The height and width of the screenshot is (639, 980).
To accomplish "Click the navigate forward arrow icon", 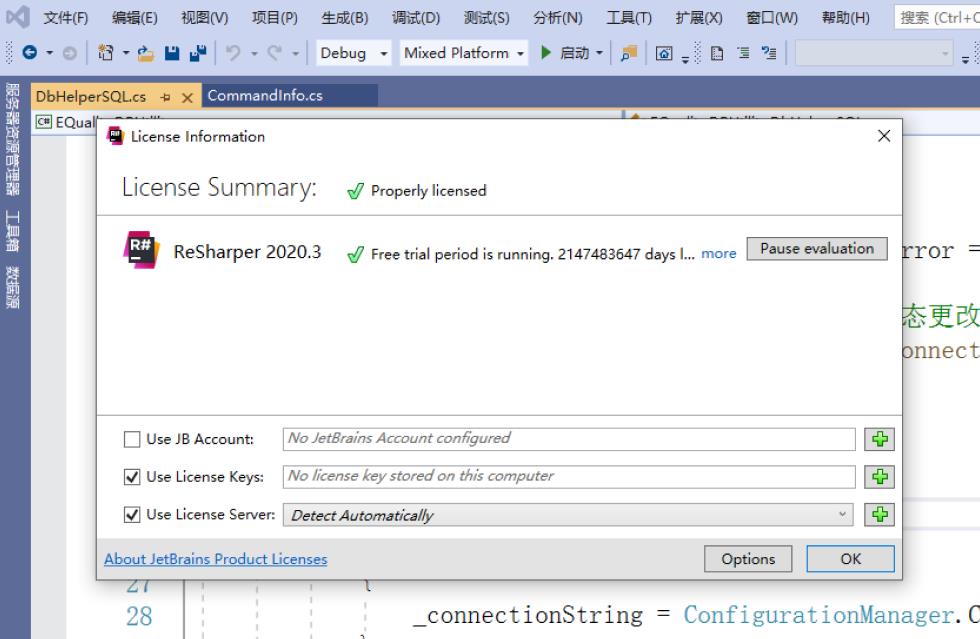I will [x=70, y=53].
